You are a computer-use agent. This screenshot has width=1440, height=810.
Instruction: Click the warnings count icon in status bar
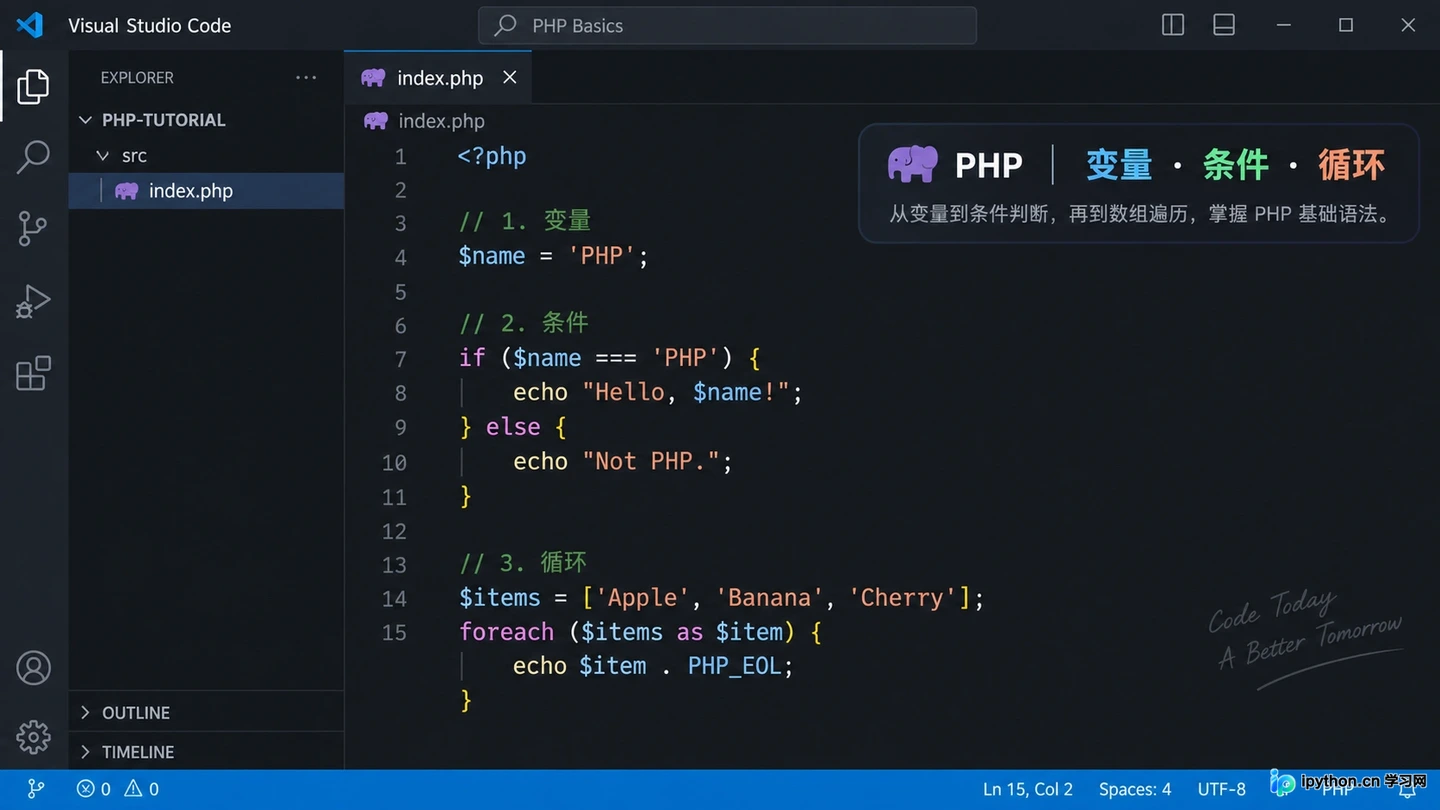[x=133, y=789]
